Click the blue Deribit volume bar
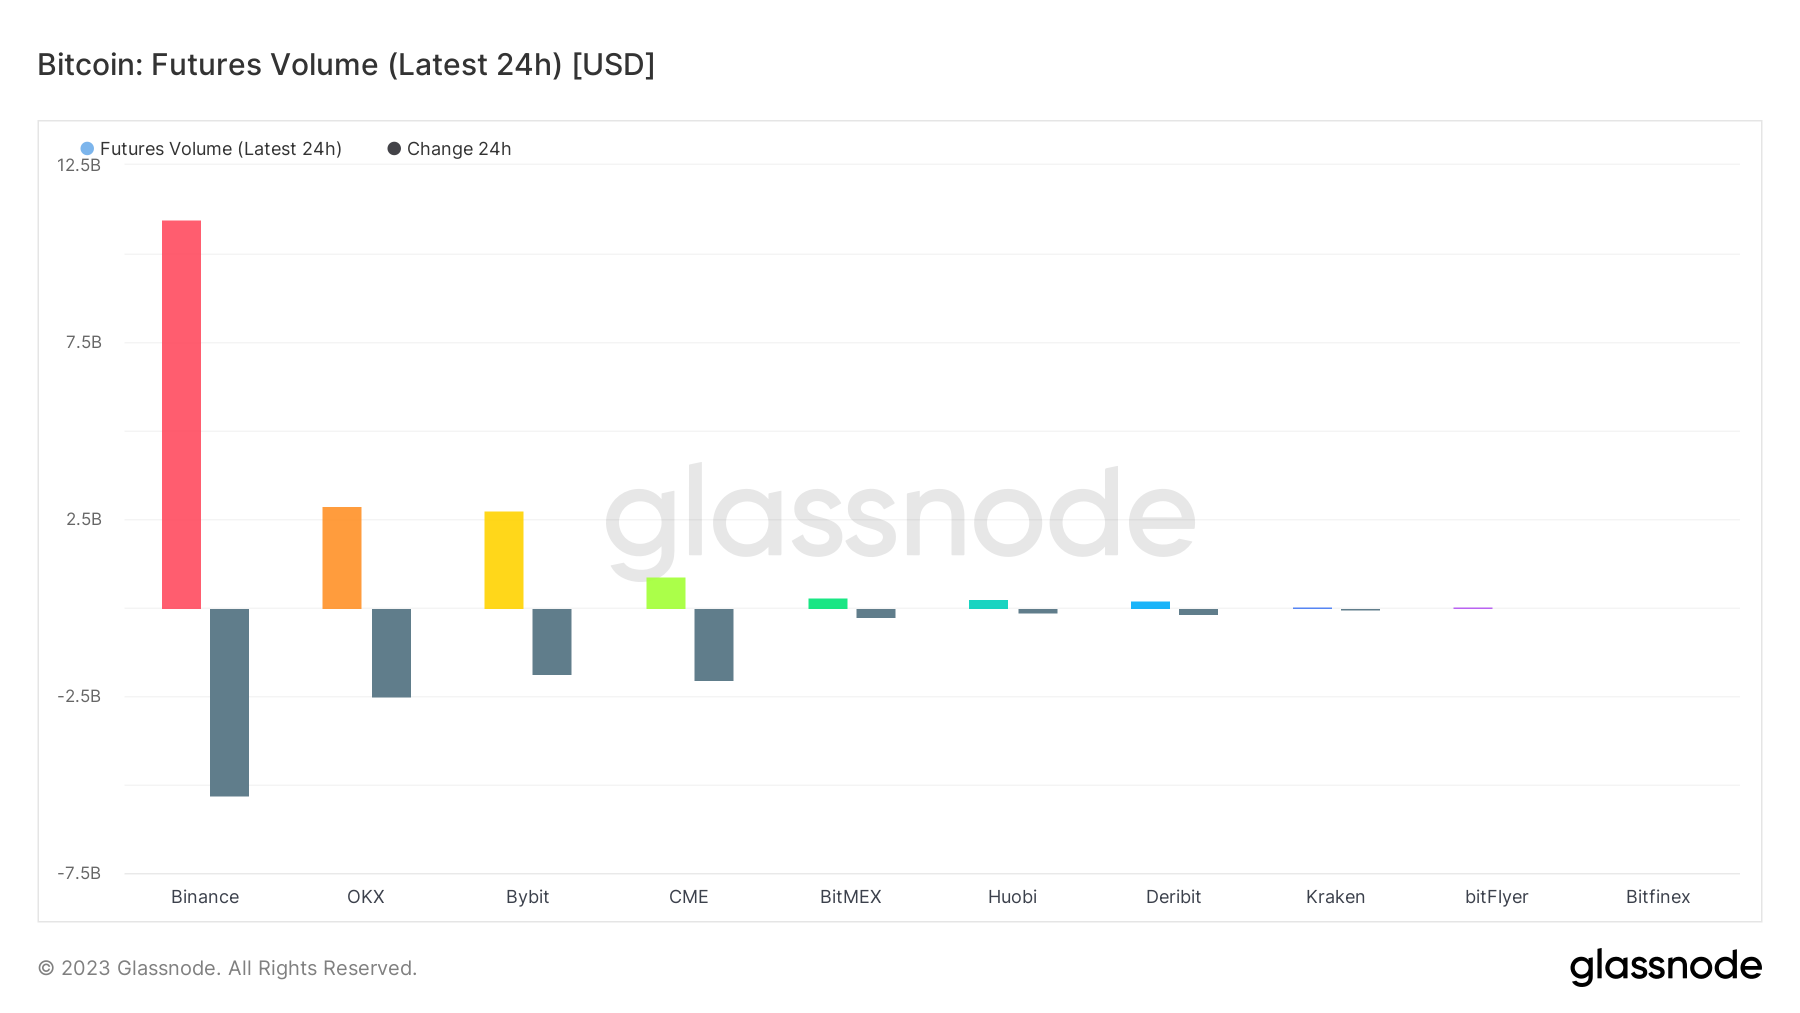This screenshot has height=1013, width=1800. [x=1150, y=605]
